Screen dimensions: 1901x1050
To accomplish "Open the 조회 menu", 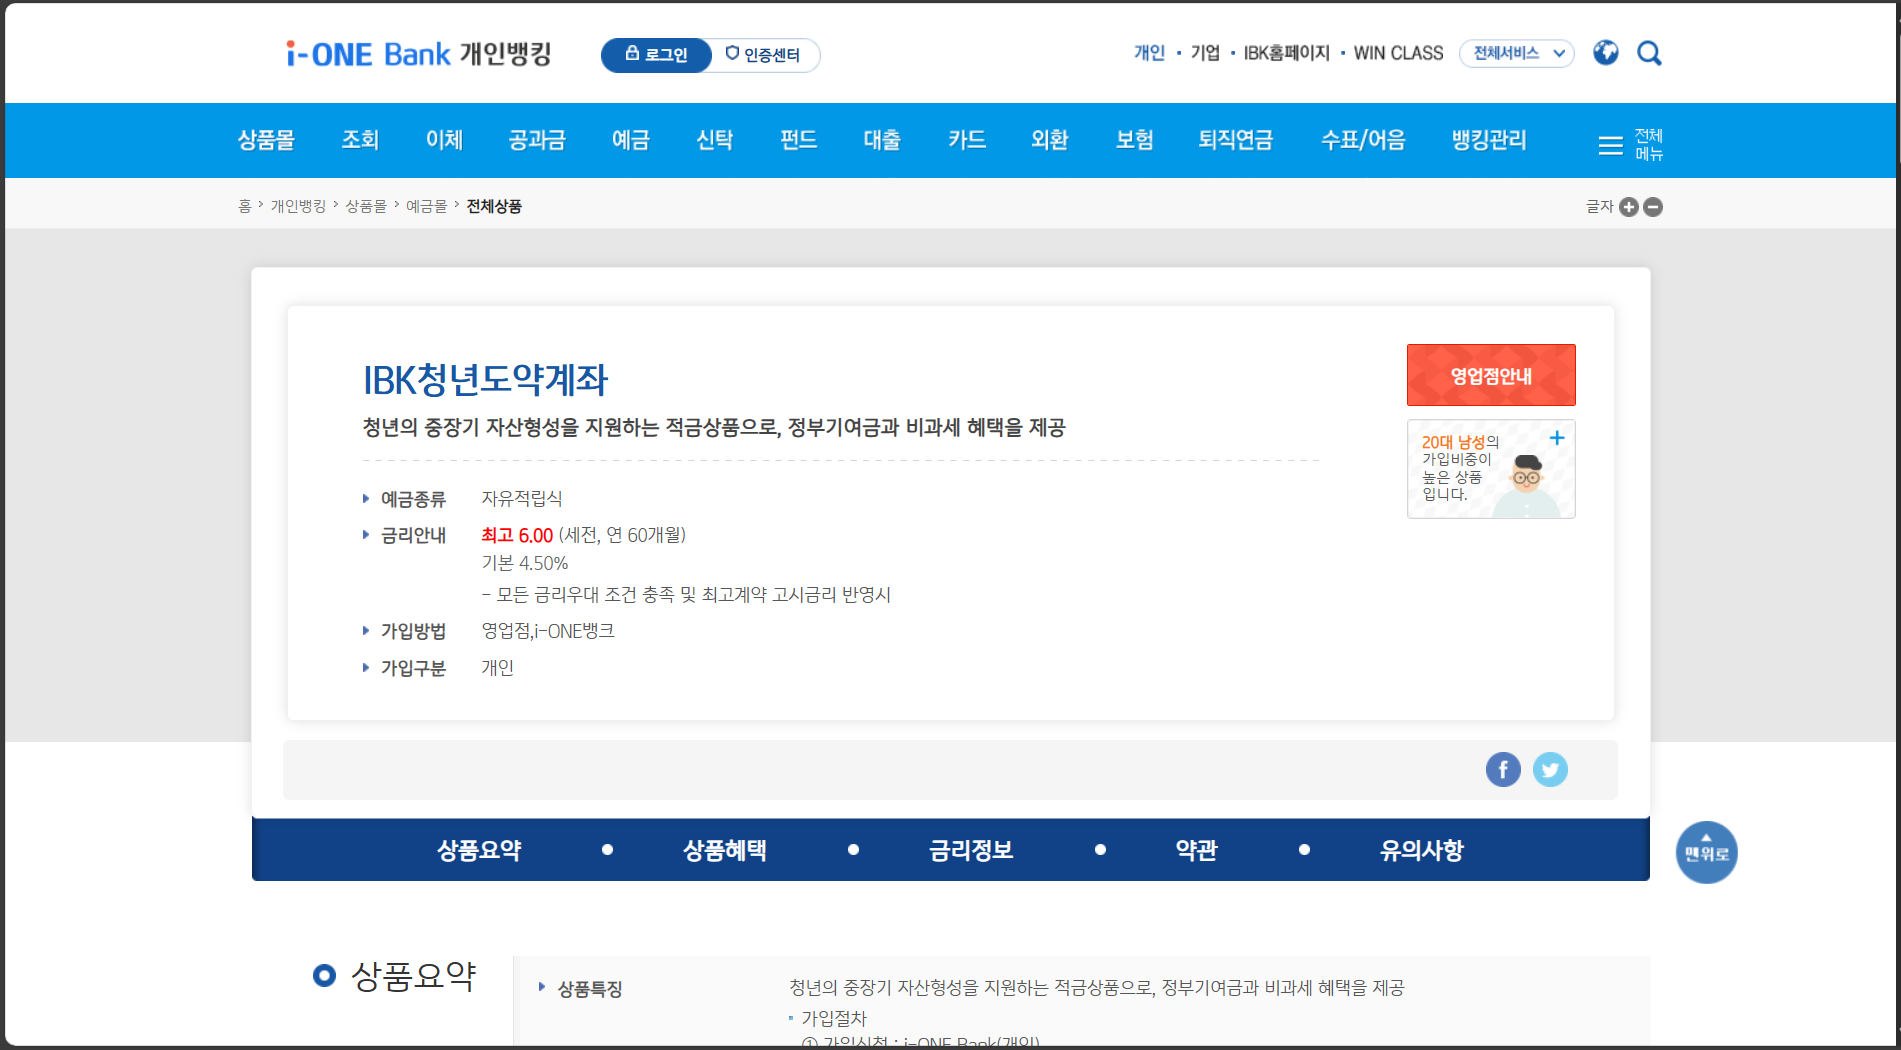I will (360, 140).
